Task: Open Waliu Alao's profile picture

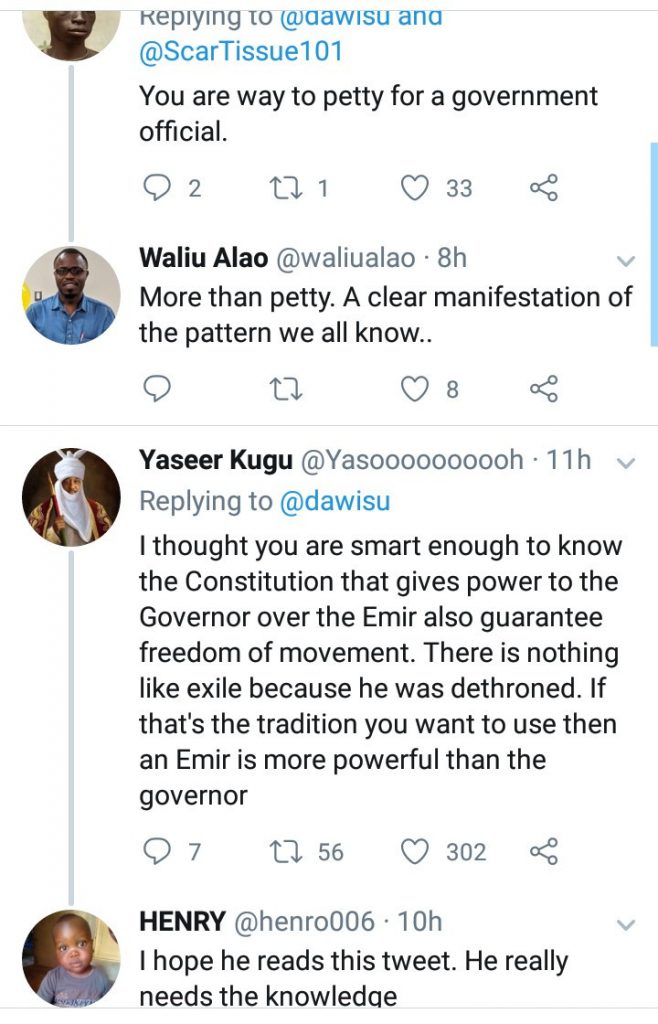Action: point(71,296)
